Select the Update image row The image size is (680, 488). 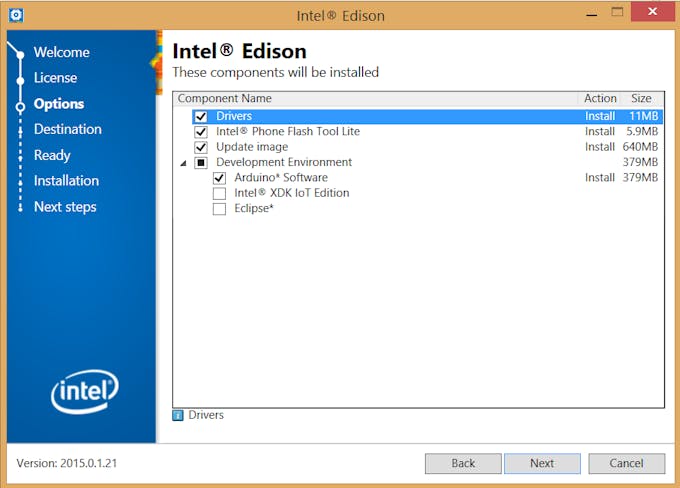click(x=427, y=147)
